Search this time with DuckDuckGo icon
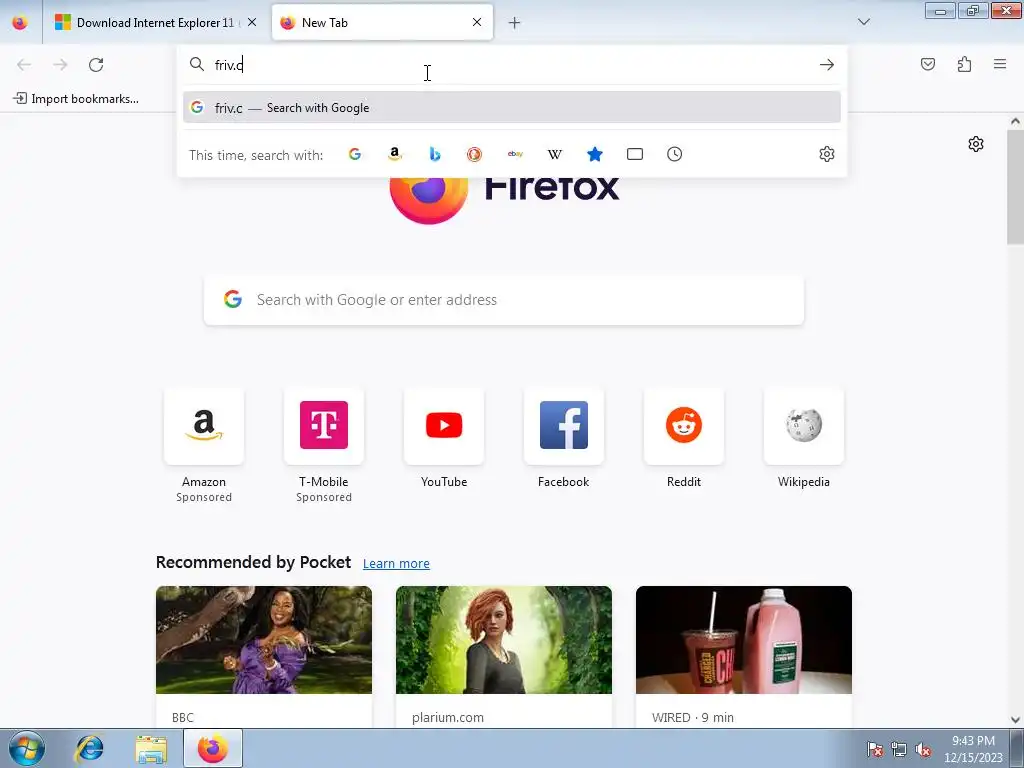The image size is (1024, 768). (474, 154)
